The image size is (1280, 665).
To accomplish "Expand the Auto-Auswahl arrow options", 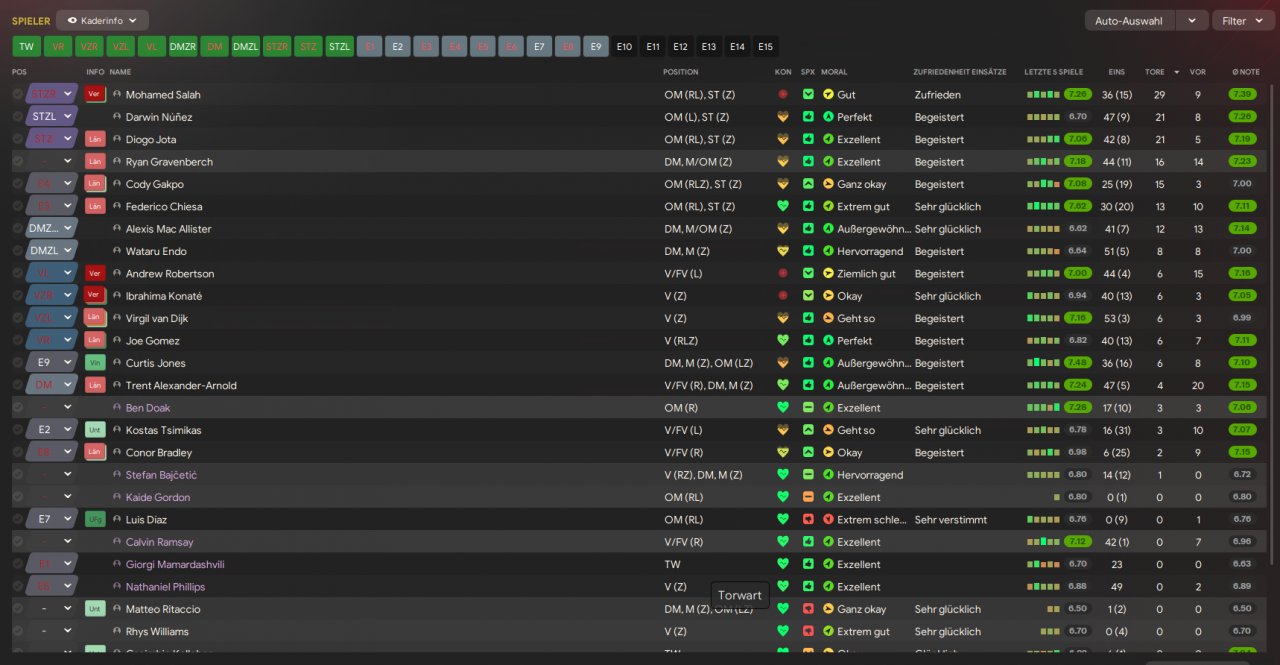I will (1191, 20).
